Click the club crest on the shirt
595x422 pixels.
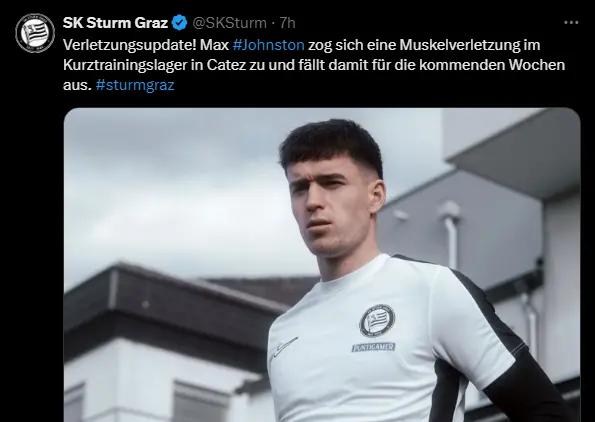coord(377,321)
